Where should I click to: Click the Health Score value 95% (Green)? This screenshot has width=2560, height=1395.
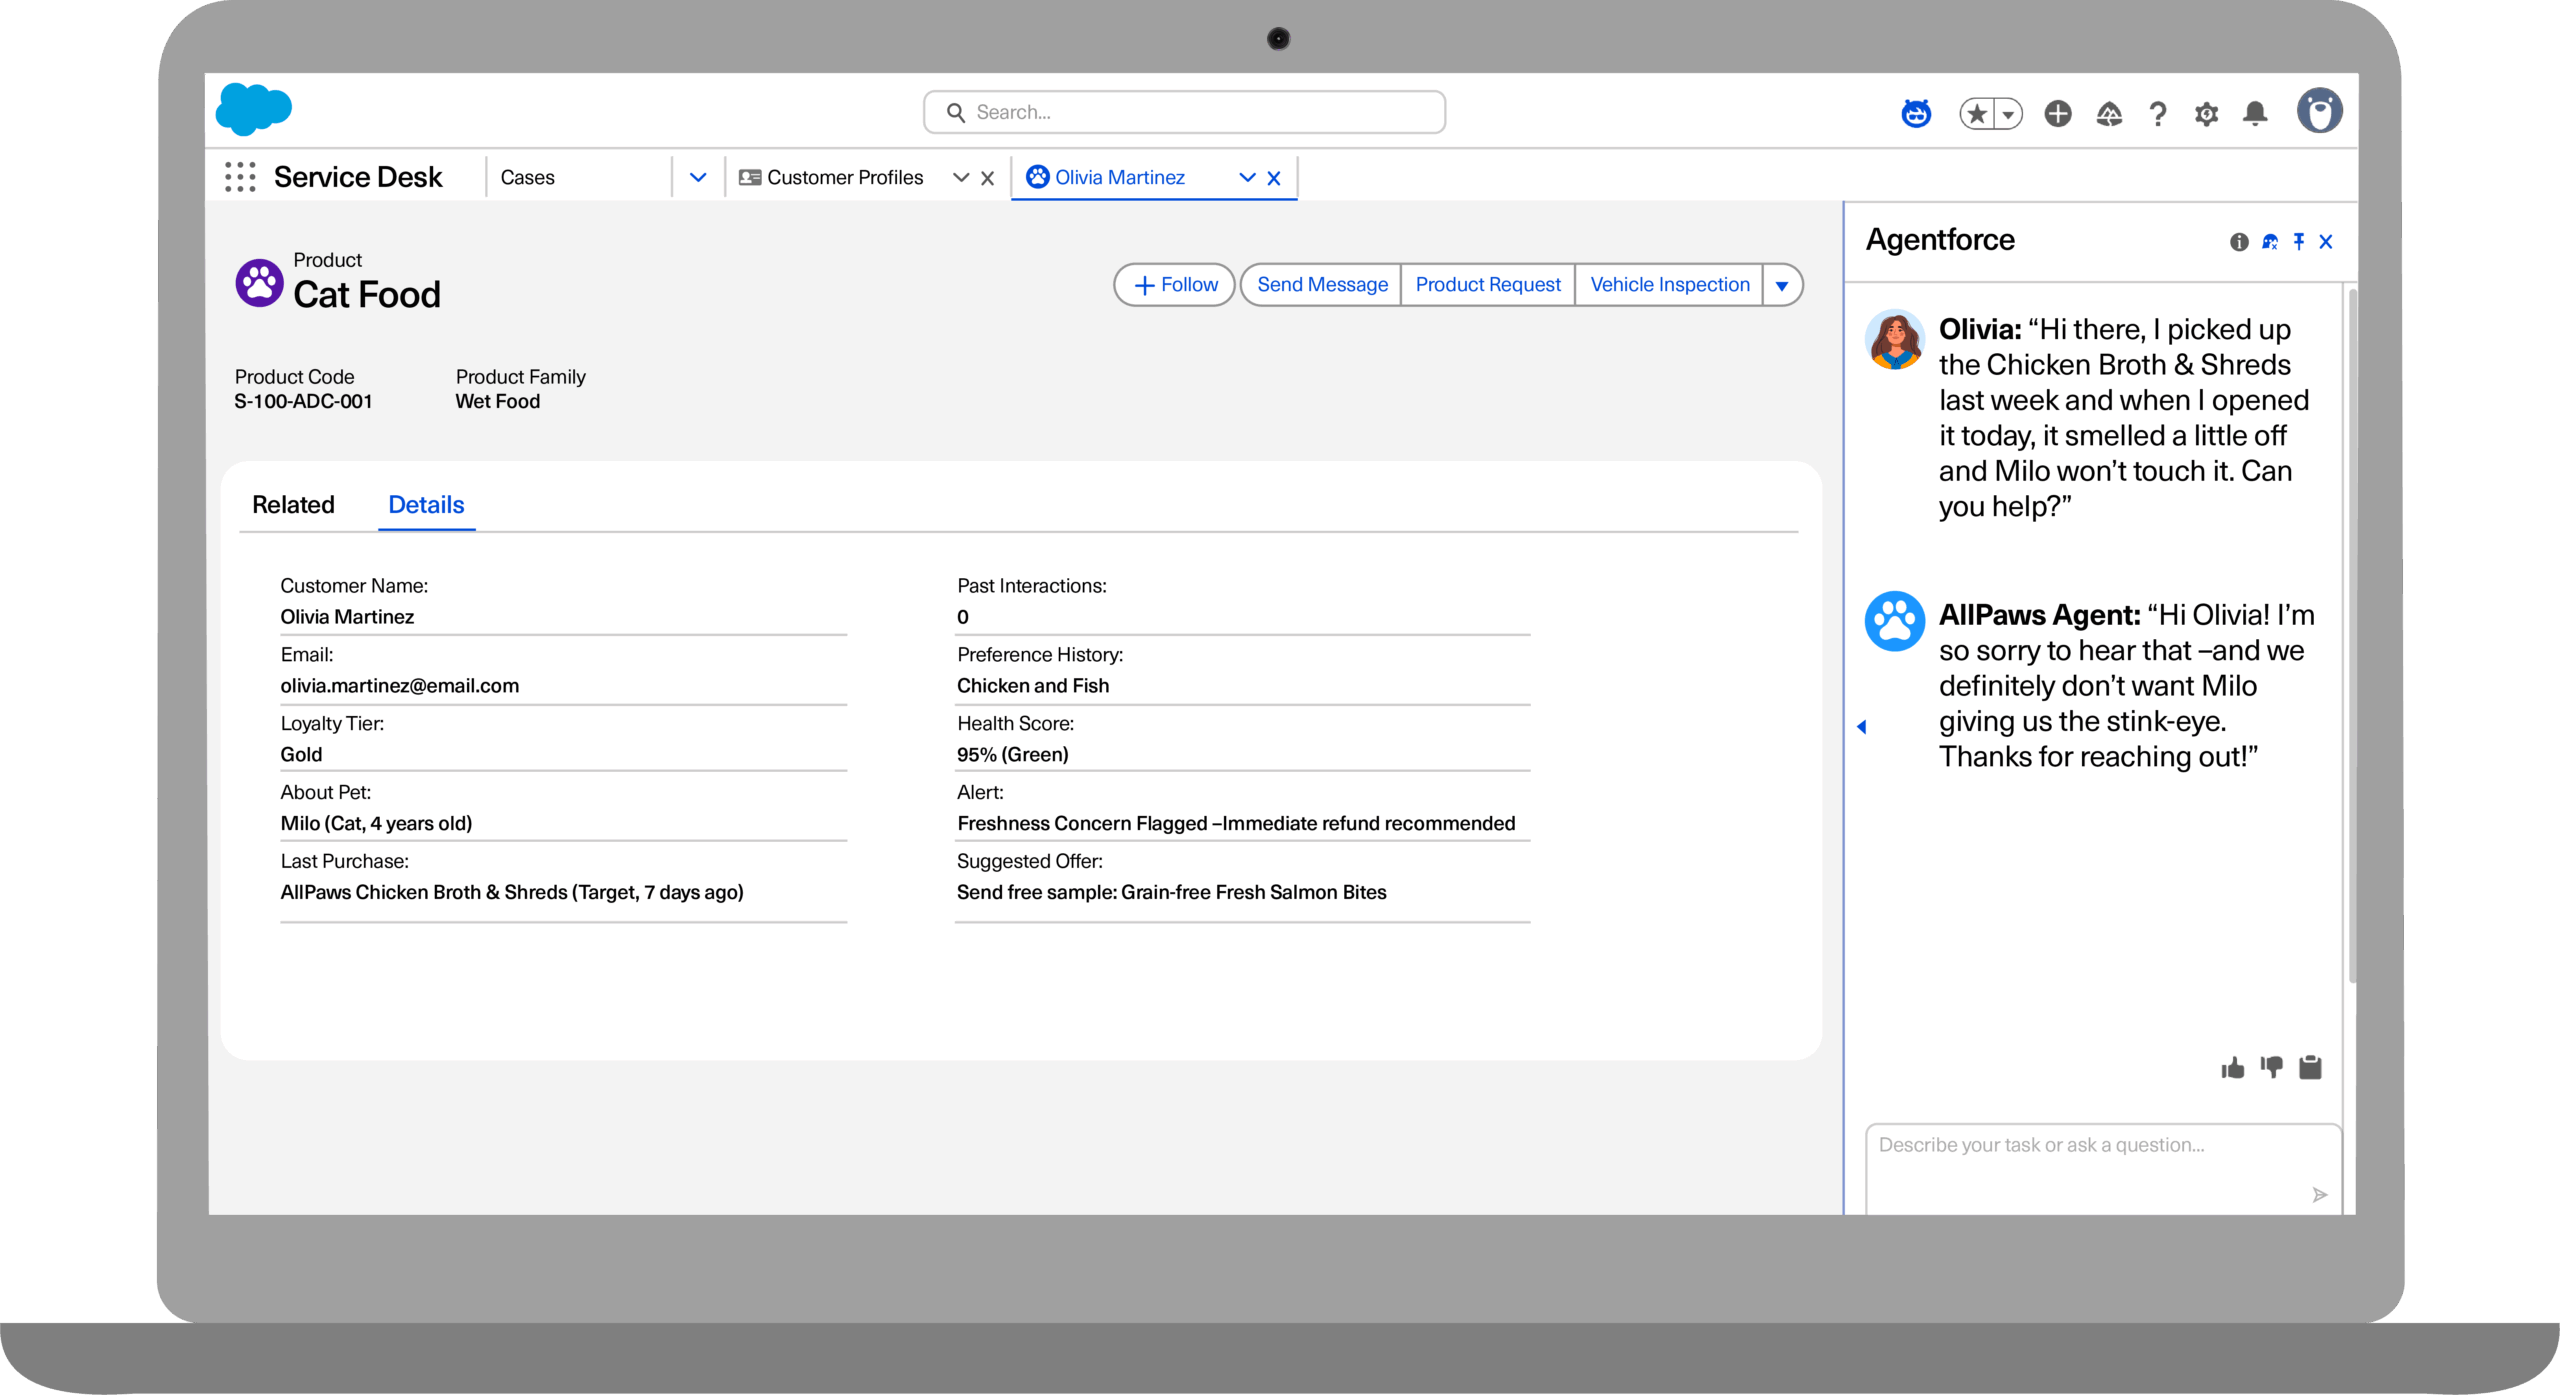pos(1013,754)
